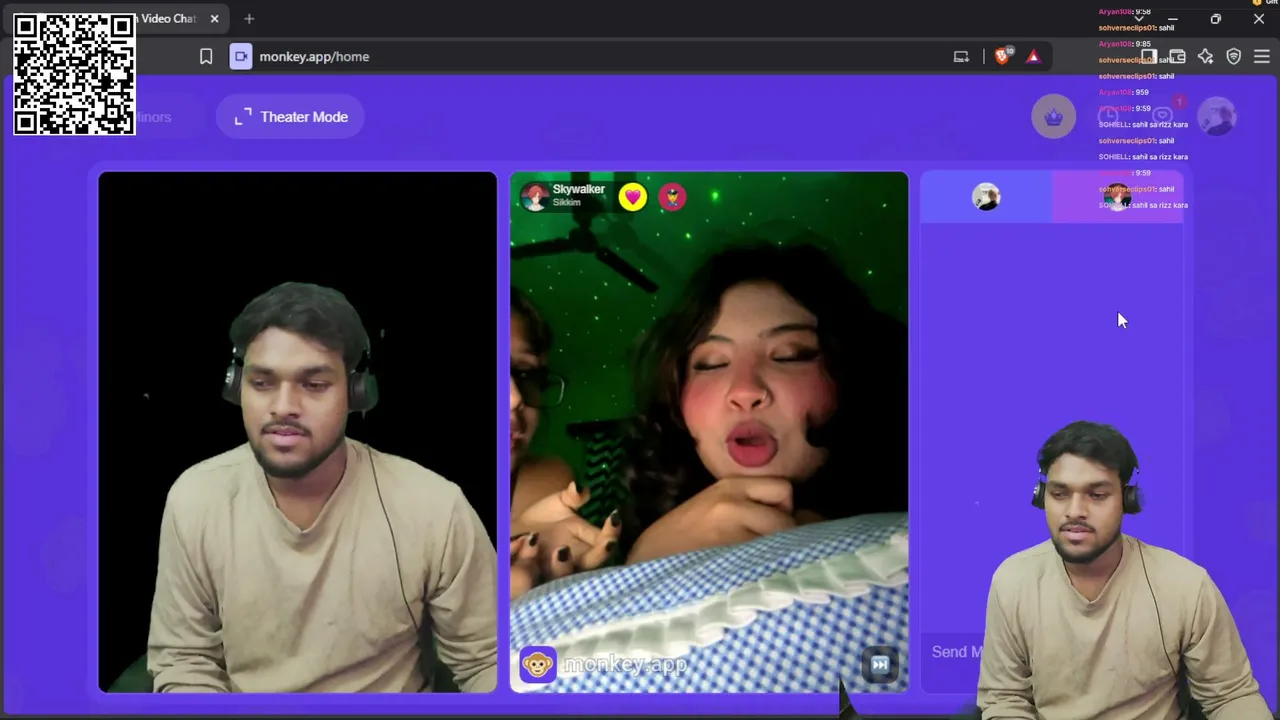Close the Video Chat browser tab
This screenshot has width=1280, height=720.
point(214,19)
